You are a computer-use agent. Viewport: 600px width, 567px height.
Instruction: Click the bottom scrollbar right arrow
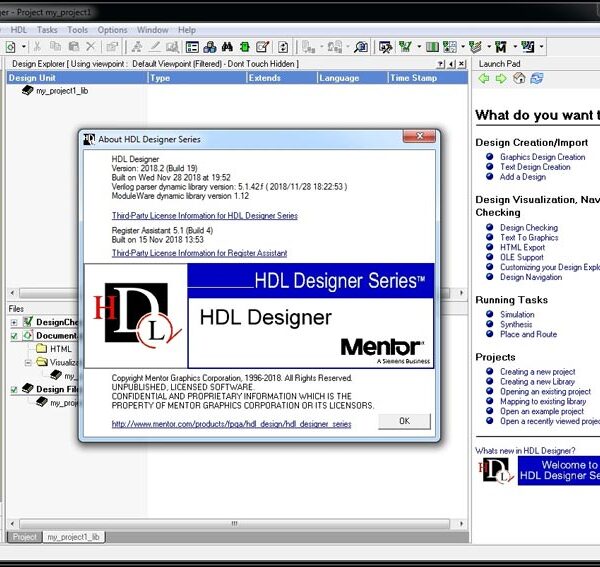(461, 523)
